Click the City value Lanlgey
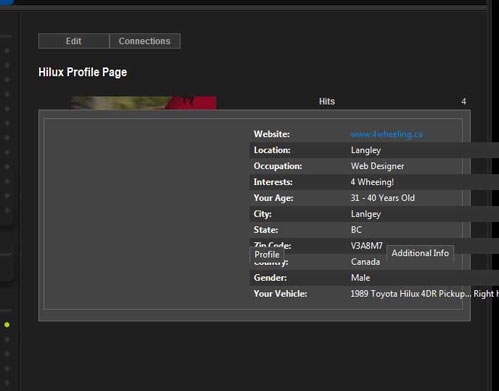The height and width of the screenshot is (391, 499). pos(366,214)
